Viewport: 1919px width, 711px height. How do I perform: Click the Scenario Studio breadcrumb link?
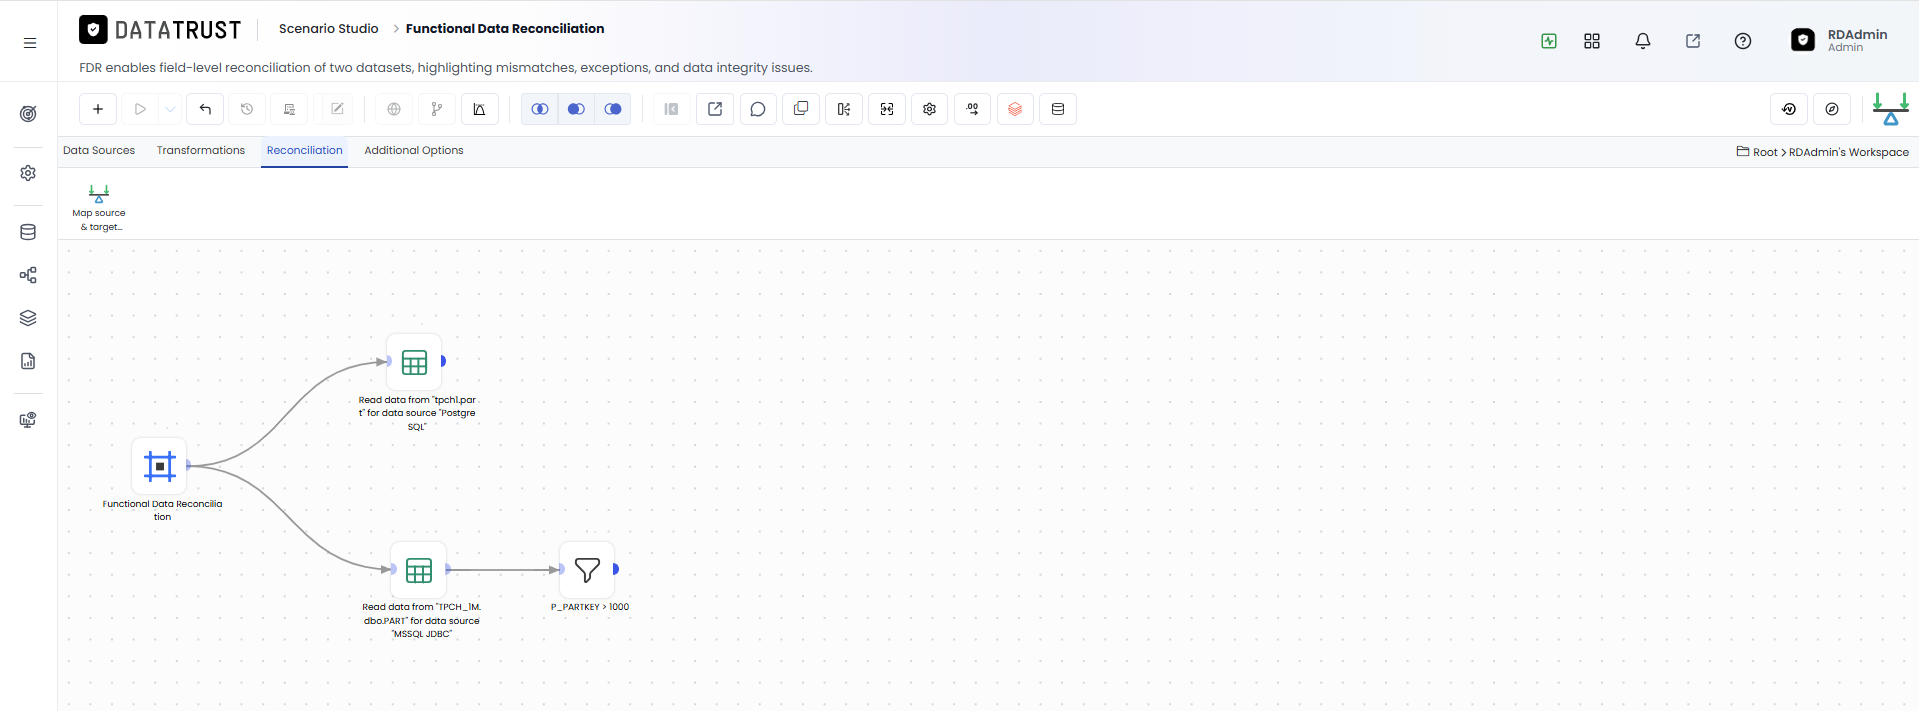point(329,29)
